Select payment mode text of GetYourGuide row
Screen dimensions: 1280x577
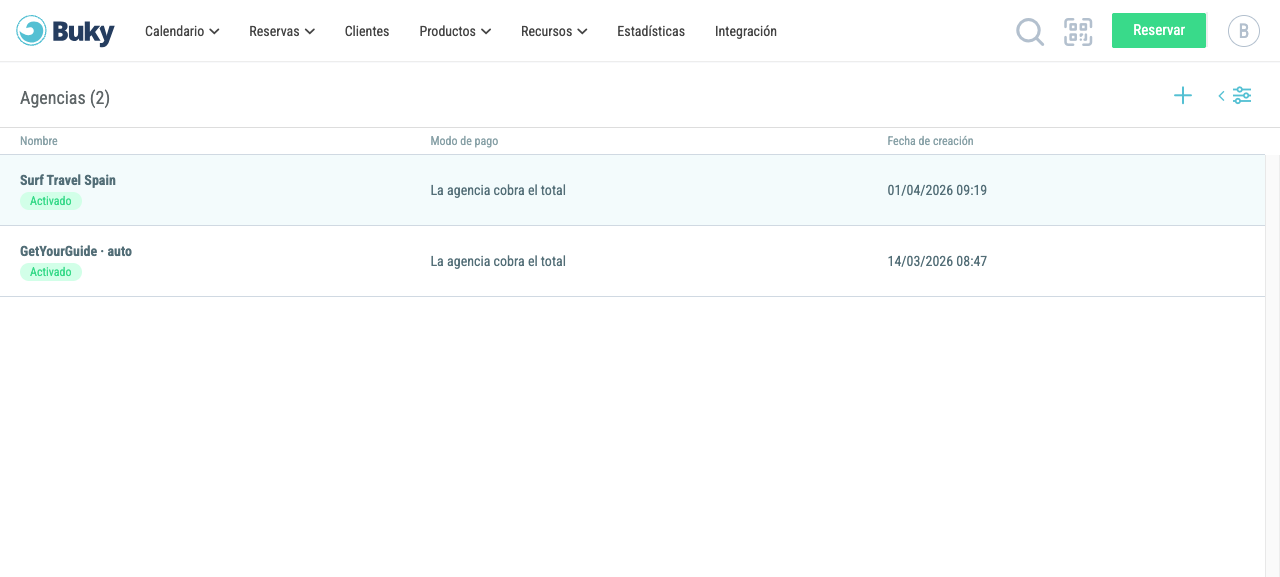coord(498,261)
